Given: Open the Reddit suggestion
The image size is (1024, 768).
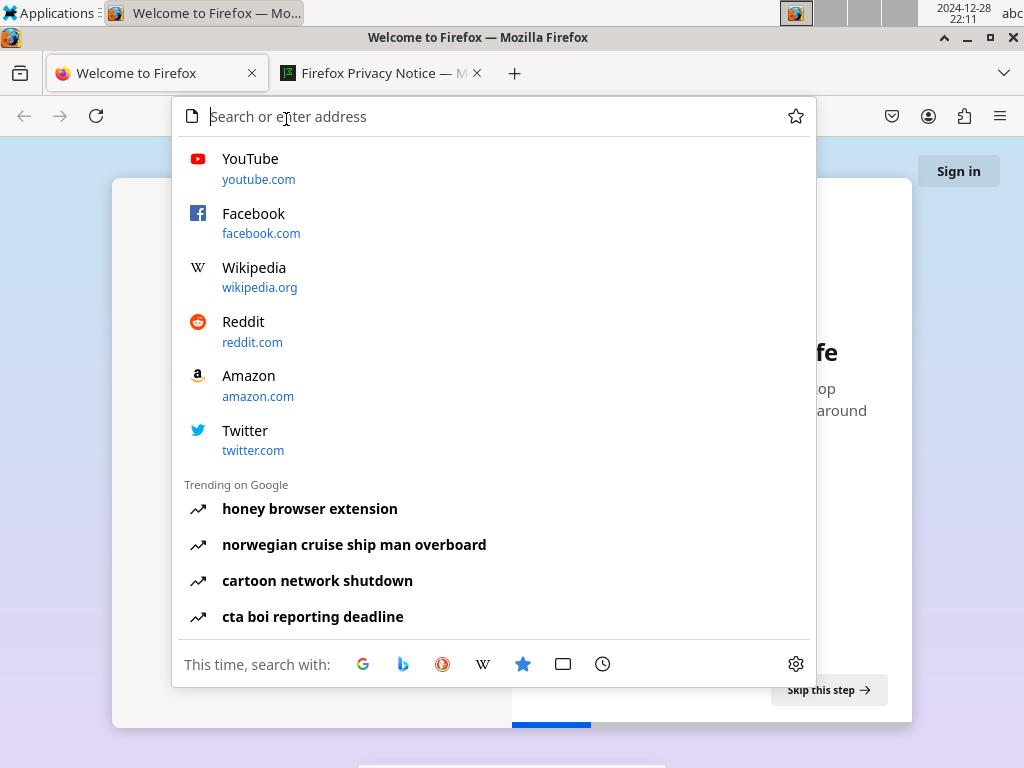Looking at the screenshot, I should point(494,332).
